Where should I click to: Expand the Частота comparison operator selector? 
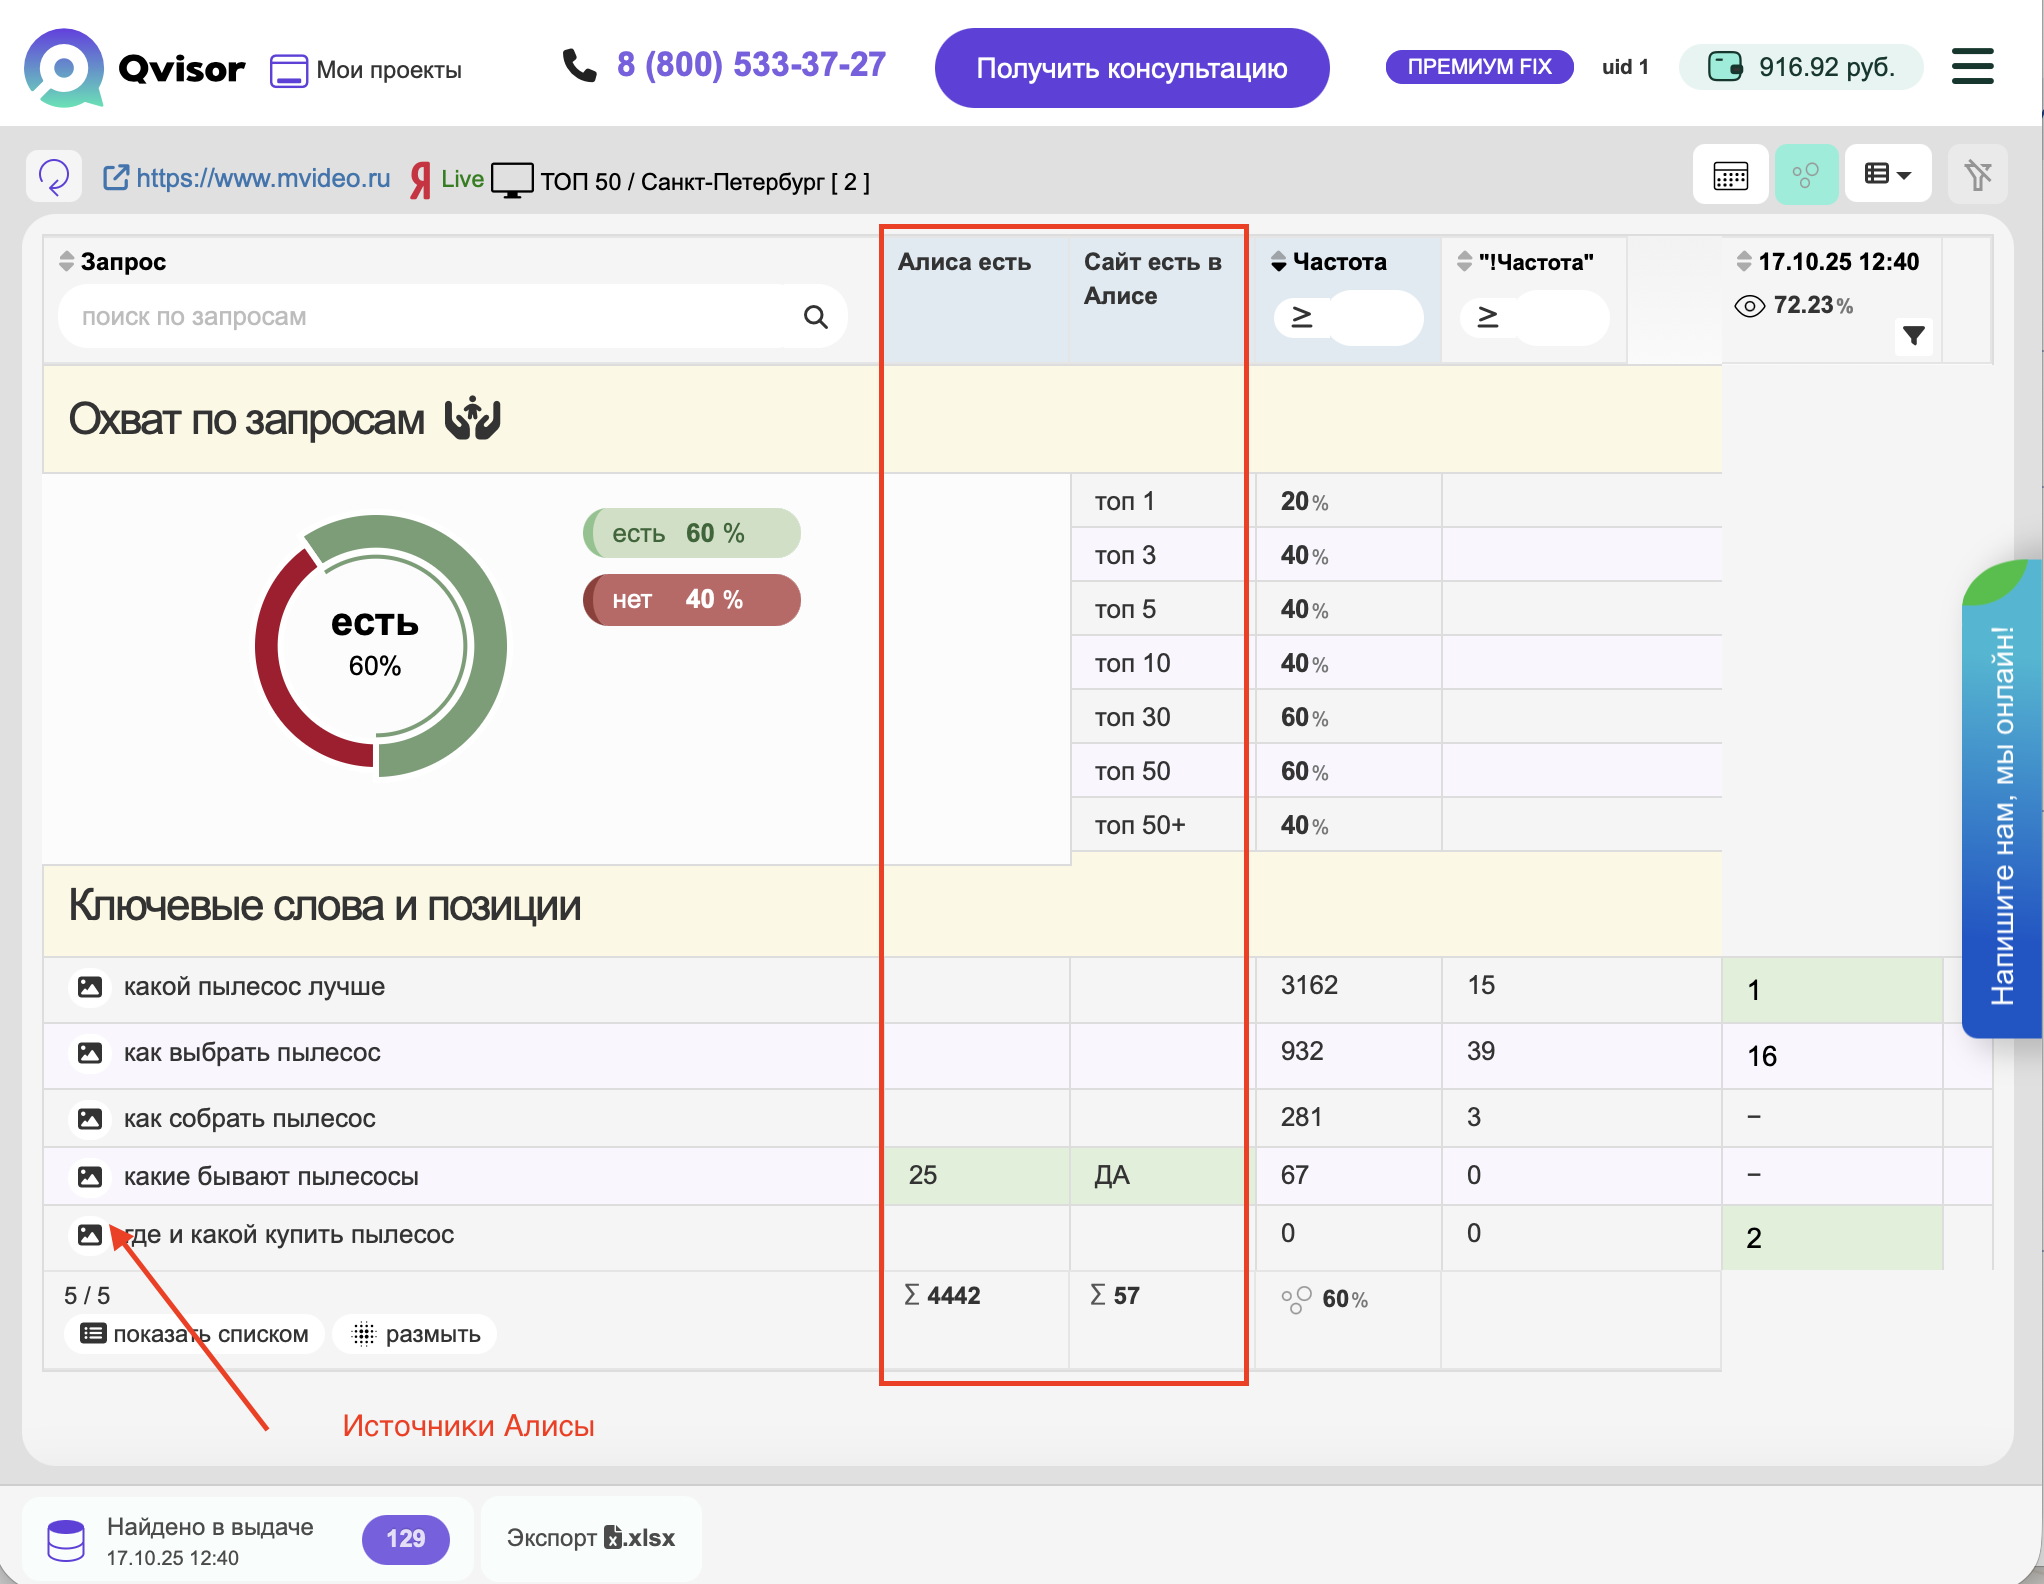1301,318
